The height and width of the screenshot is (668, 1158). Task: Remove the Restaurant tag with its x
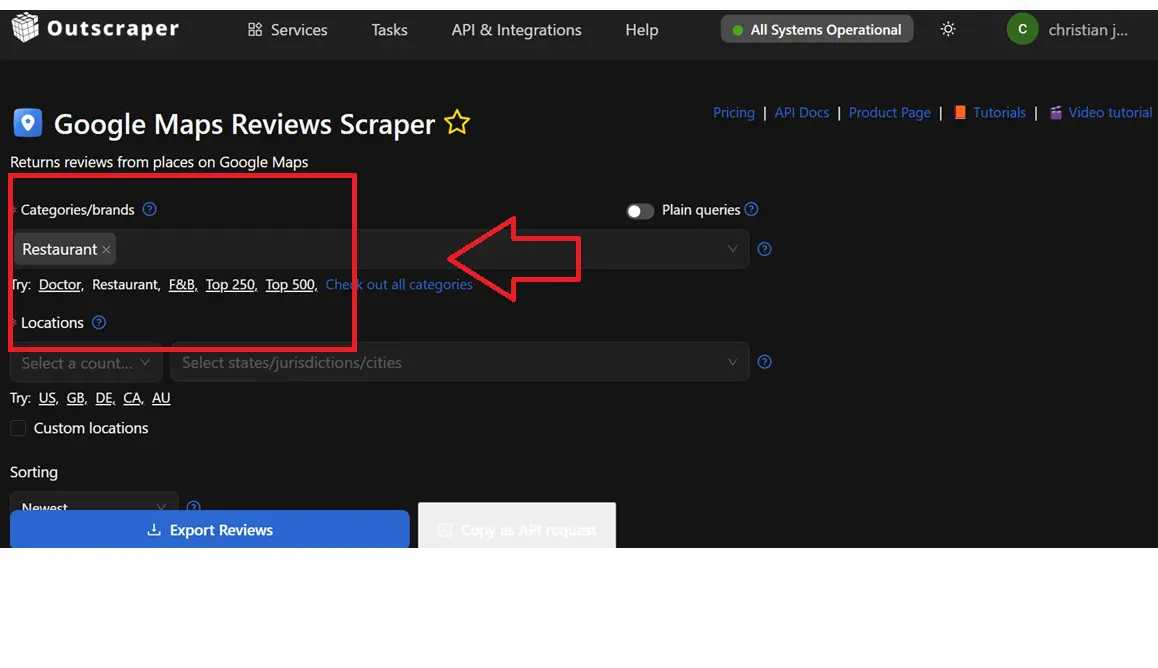click(x=107, y=250)
